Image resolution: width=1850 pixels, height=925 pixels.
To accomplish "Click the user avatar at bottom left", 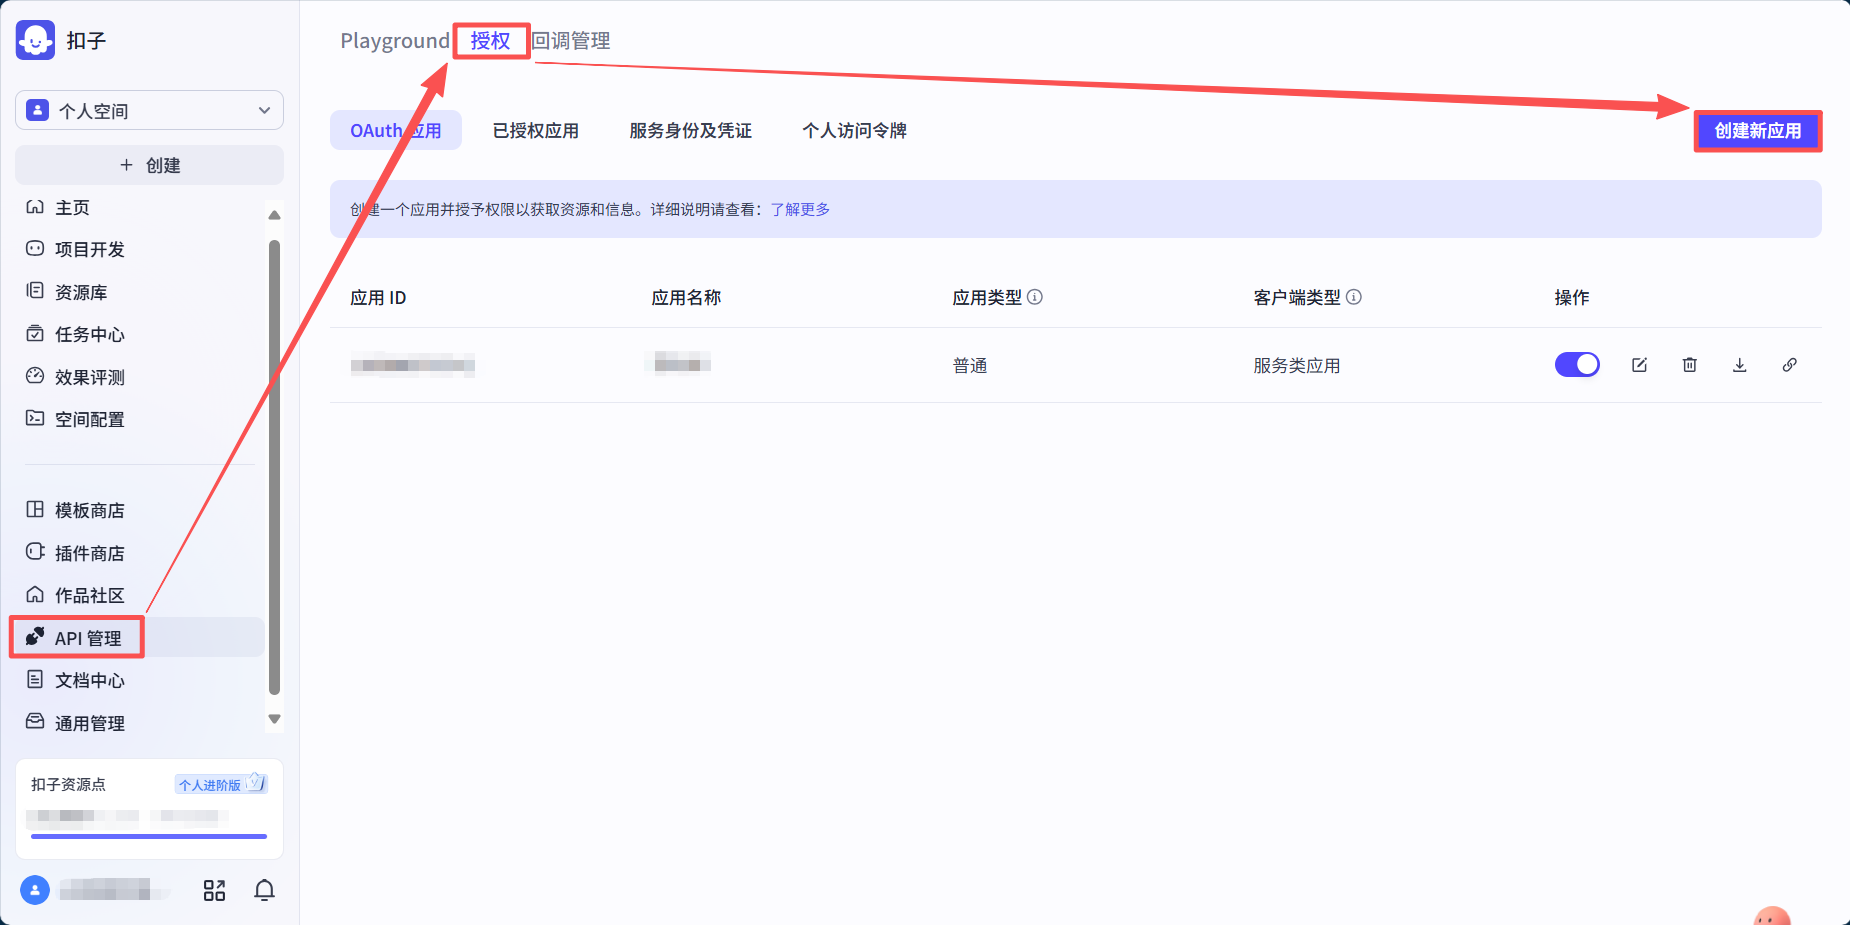I will [35, 890].
